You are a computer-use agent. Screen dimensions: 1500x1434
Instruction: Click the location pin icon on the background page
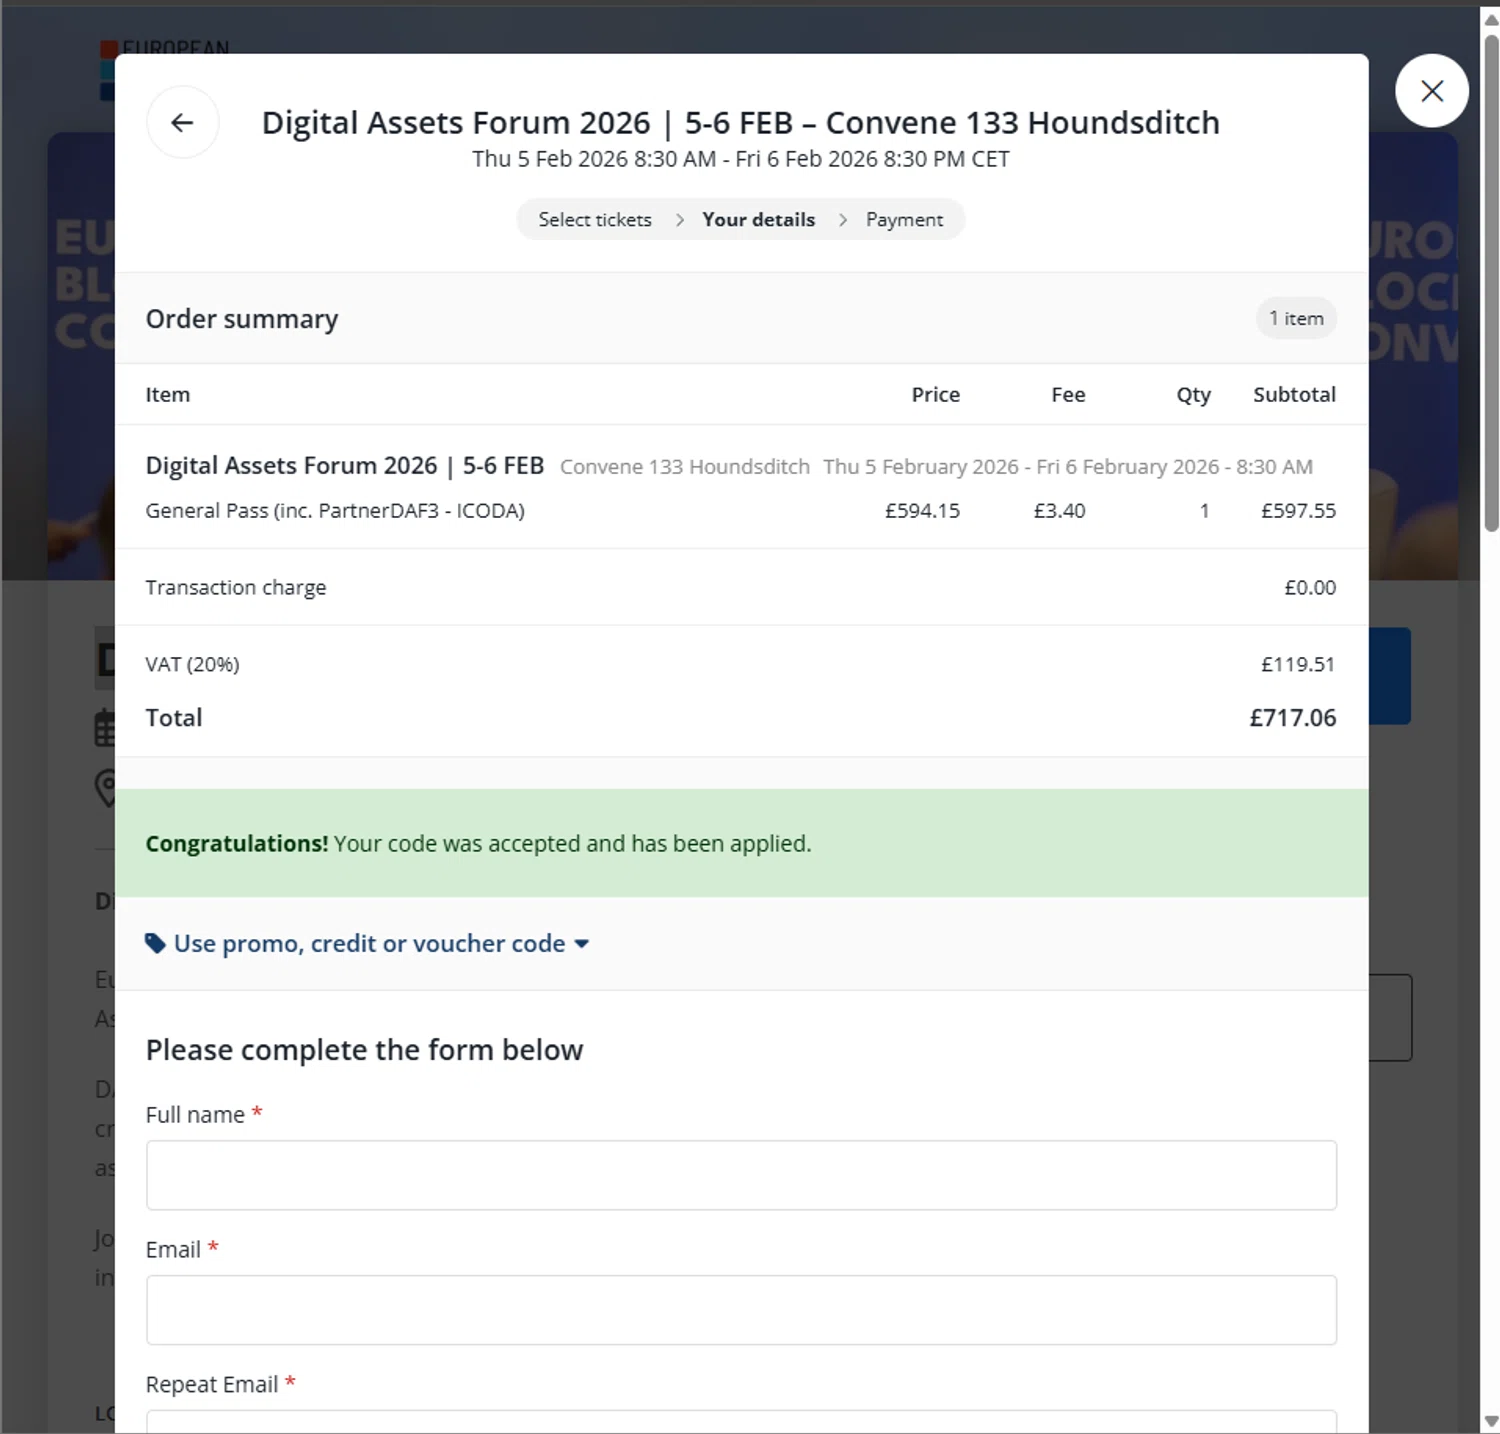(x=106, y=788)
